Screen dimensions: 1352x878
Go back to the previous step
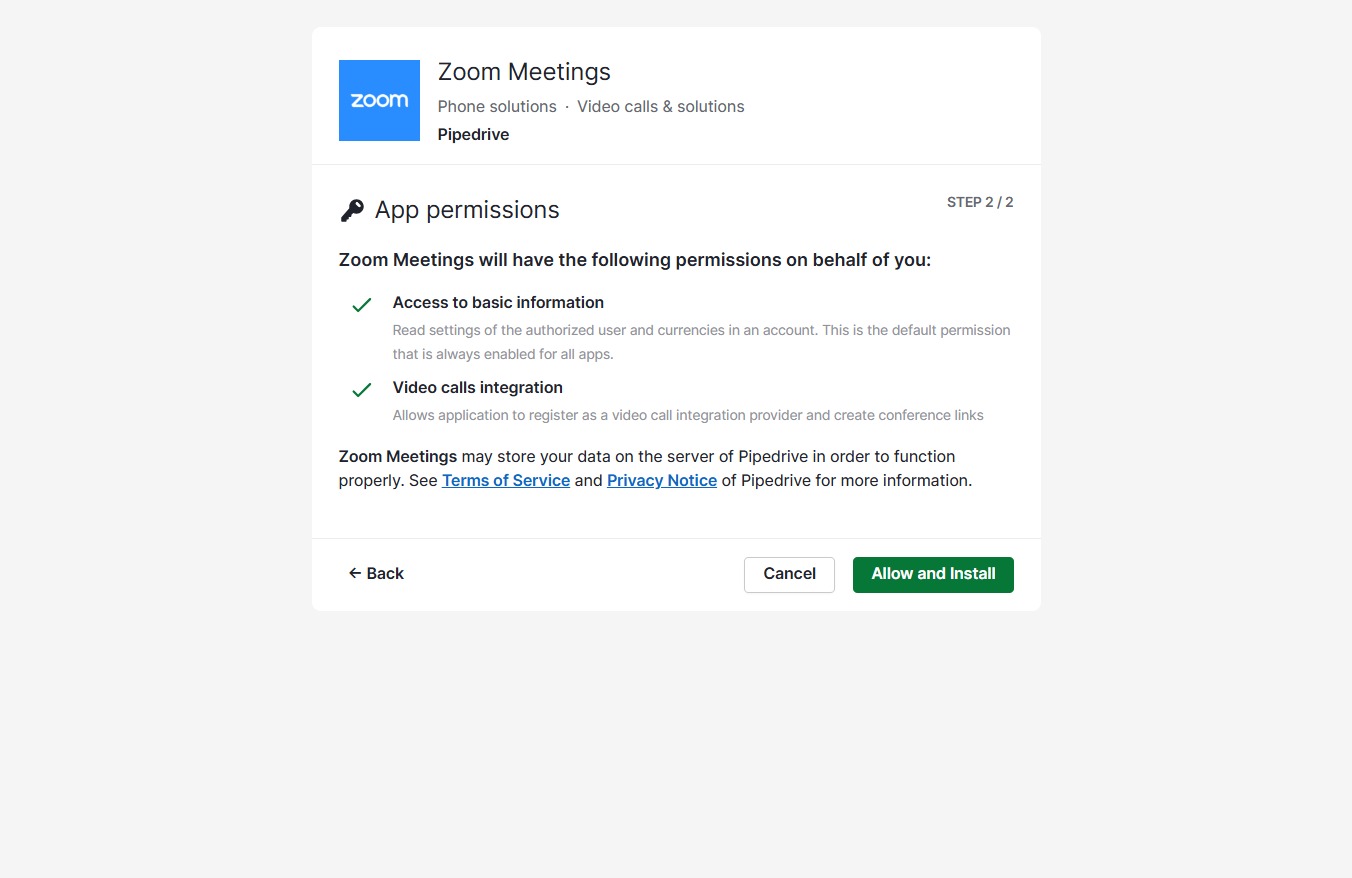click(x=376, y=573)
